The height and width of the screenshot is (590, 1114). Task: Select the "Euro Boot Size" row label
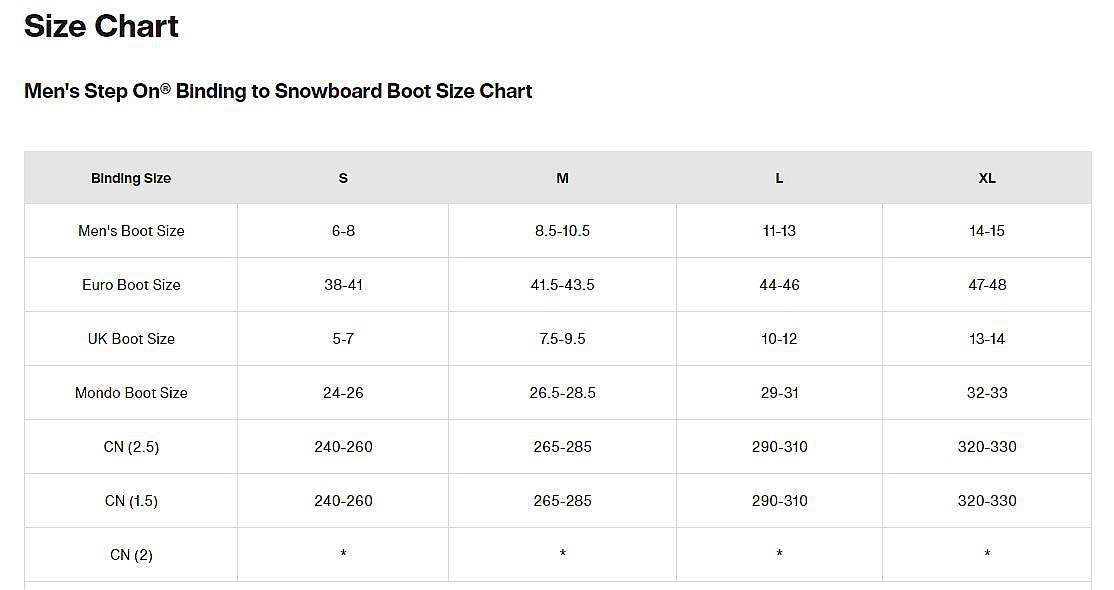click(x=131, y=285)
